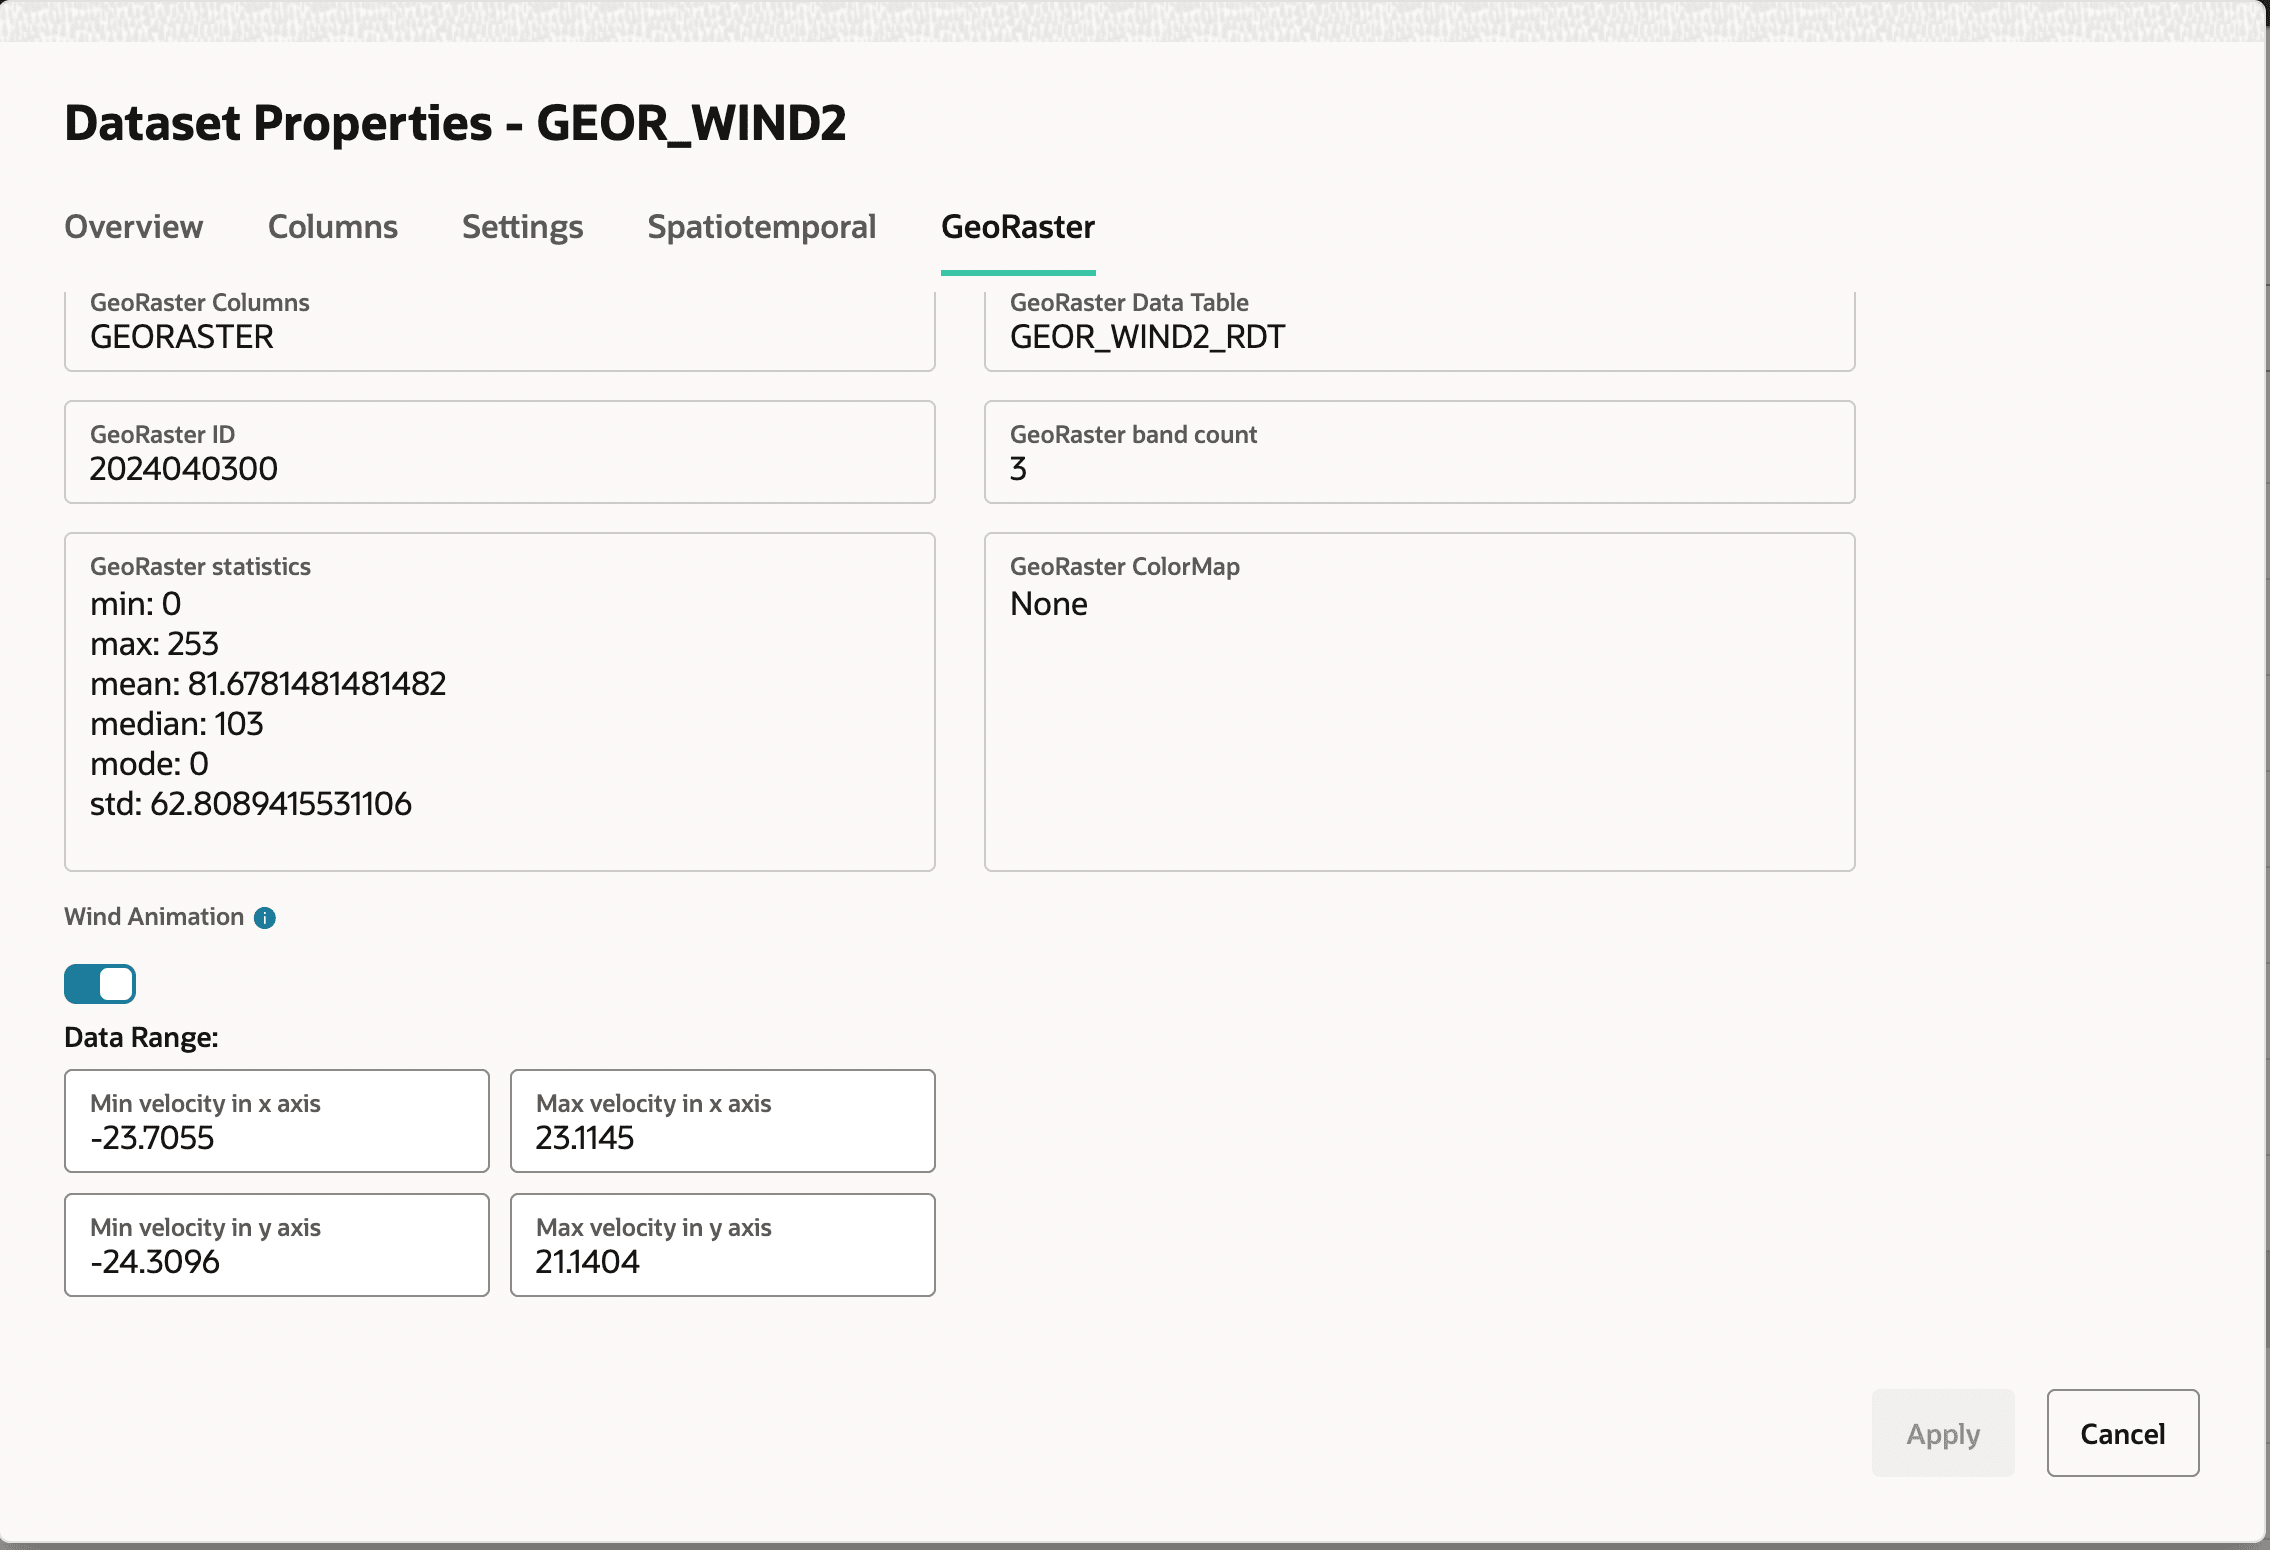Focus Max velocity in y axis field
This screenshot has height=1550, width=2270.
(x=722, y=1246)
